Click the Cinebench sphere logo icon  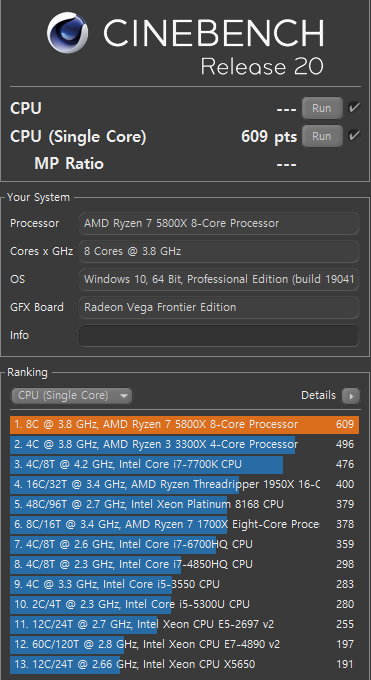pos(68,33)
